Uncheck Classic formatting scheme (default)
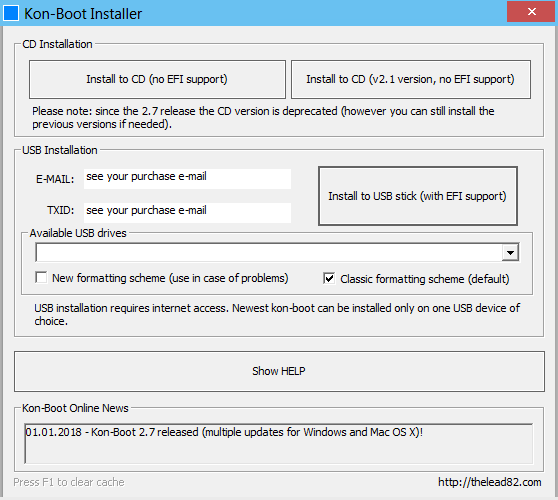 tap(329, 278)
